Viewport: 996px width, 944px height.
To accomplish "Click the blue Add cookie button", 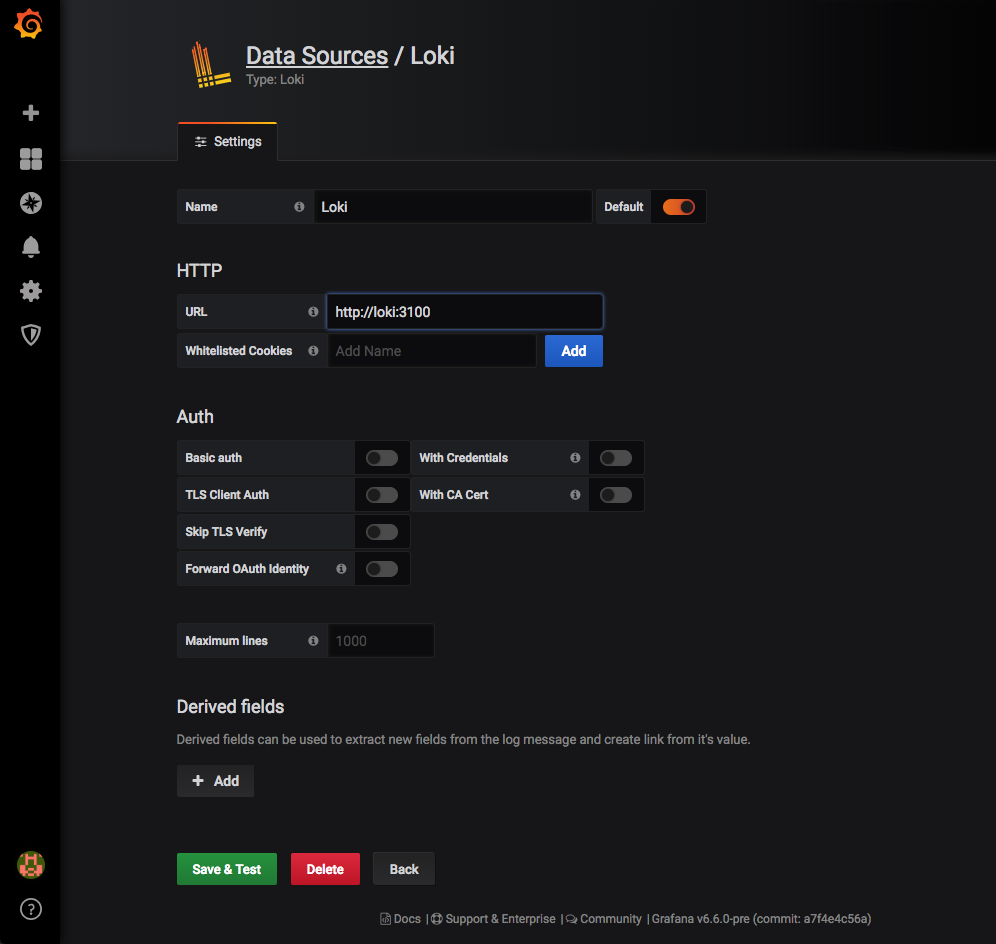I will pos(574,351).
